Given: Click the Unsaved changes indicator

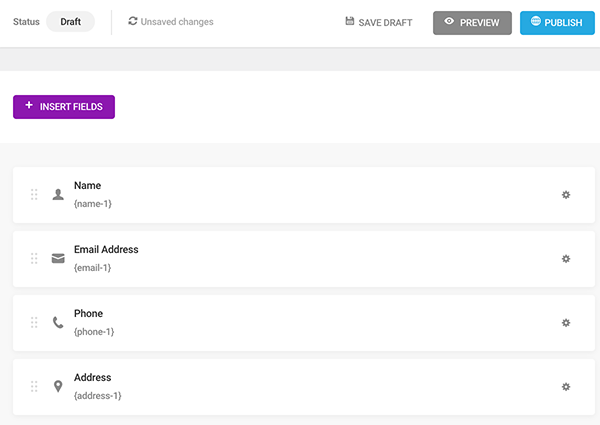Looking at the screenshot, I should [x=171, y=22].
